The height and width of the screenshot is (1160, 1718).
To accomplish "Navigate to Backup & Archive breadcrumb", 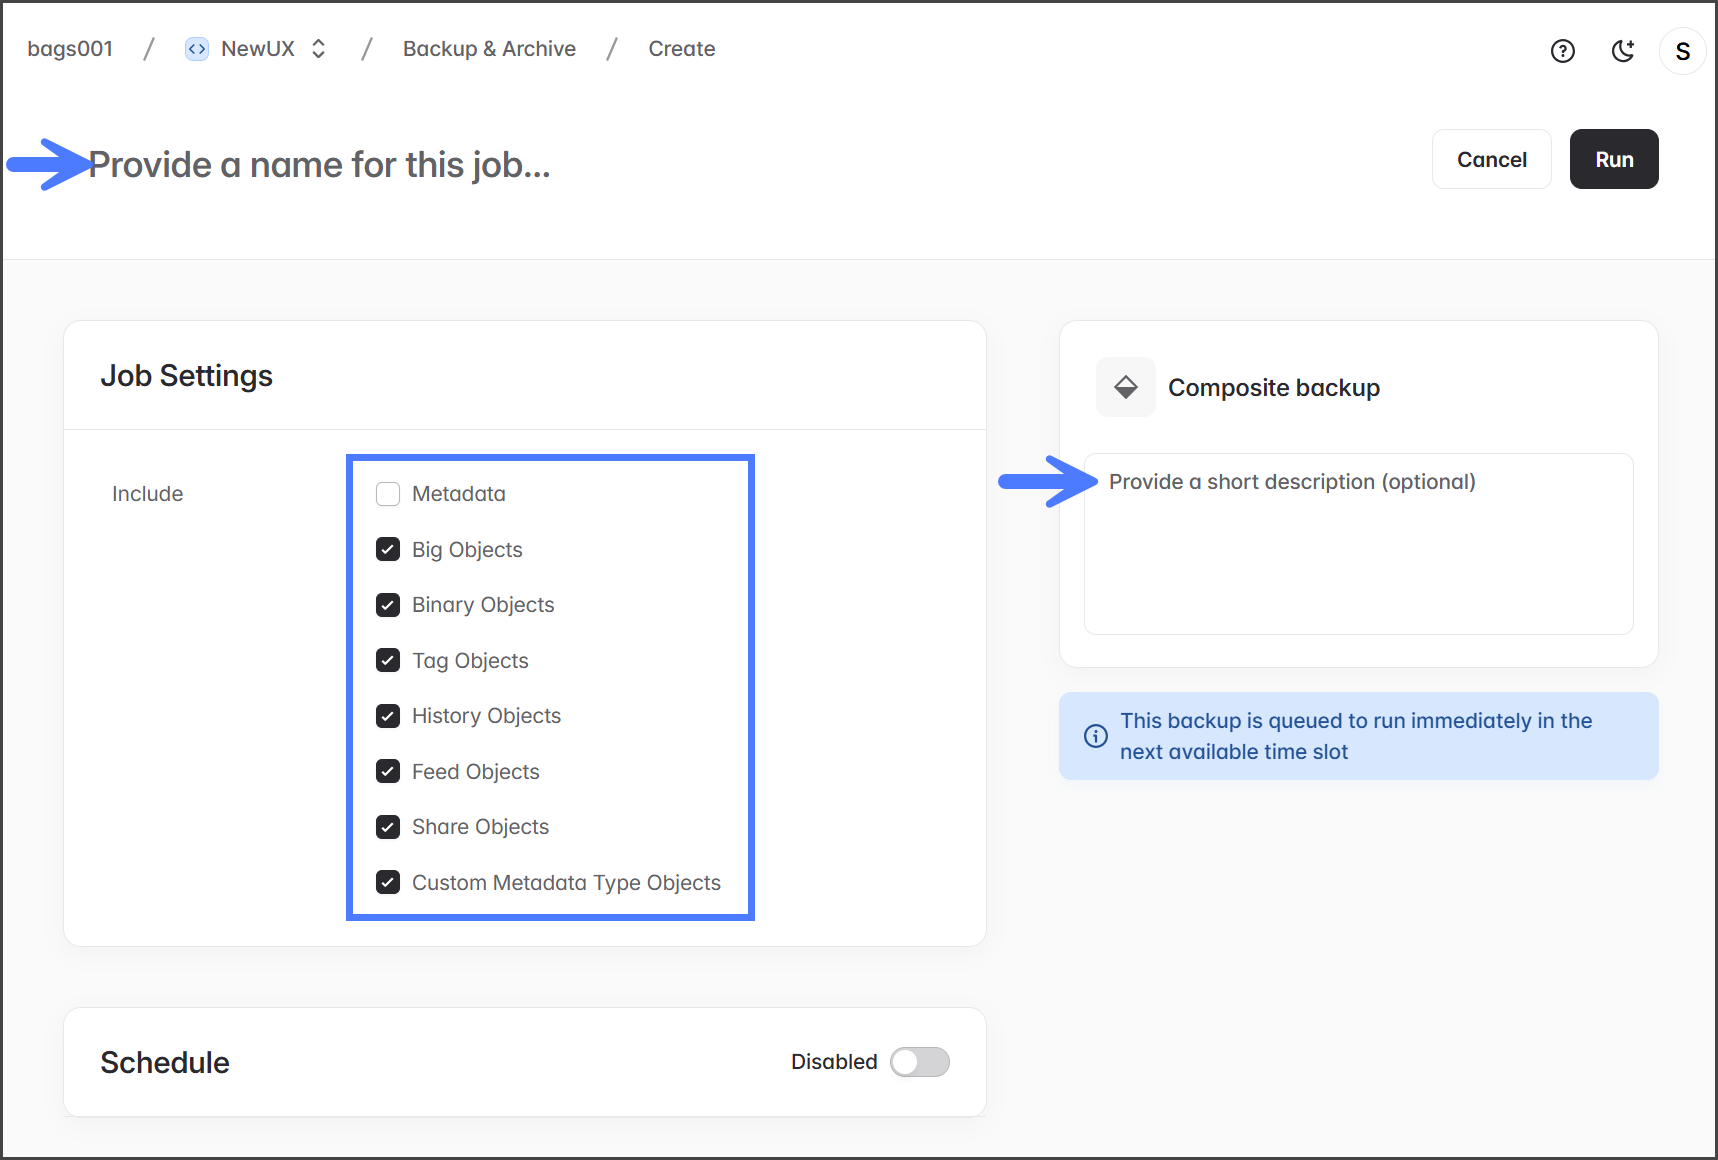I will coord(489,49).
